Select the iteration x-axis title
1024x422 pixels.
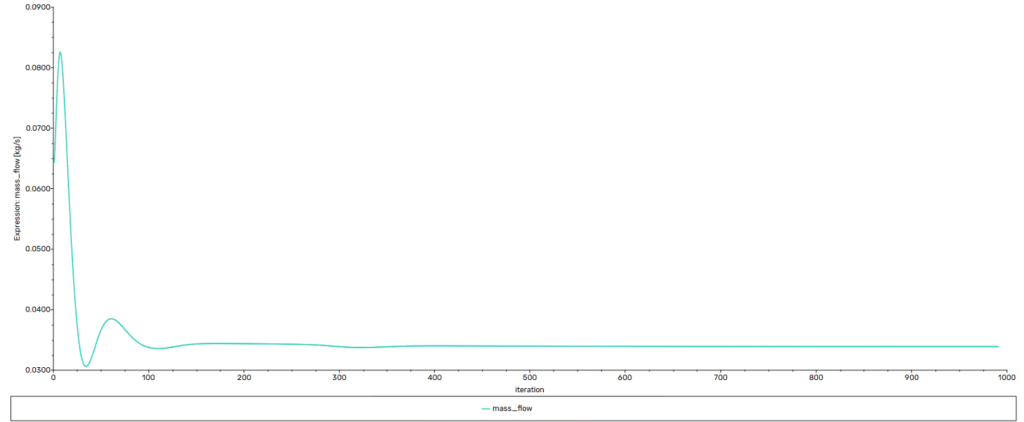(x=529, y=389)
